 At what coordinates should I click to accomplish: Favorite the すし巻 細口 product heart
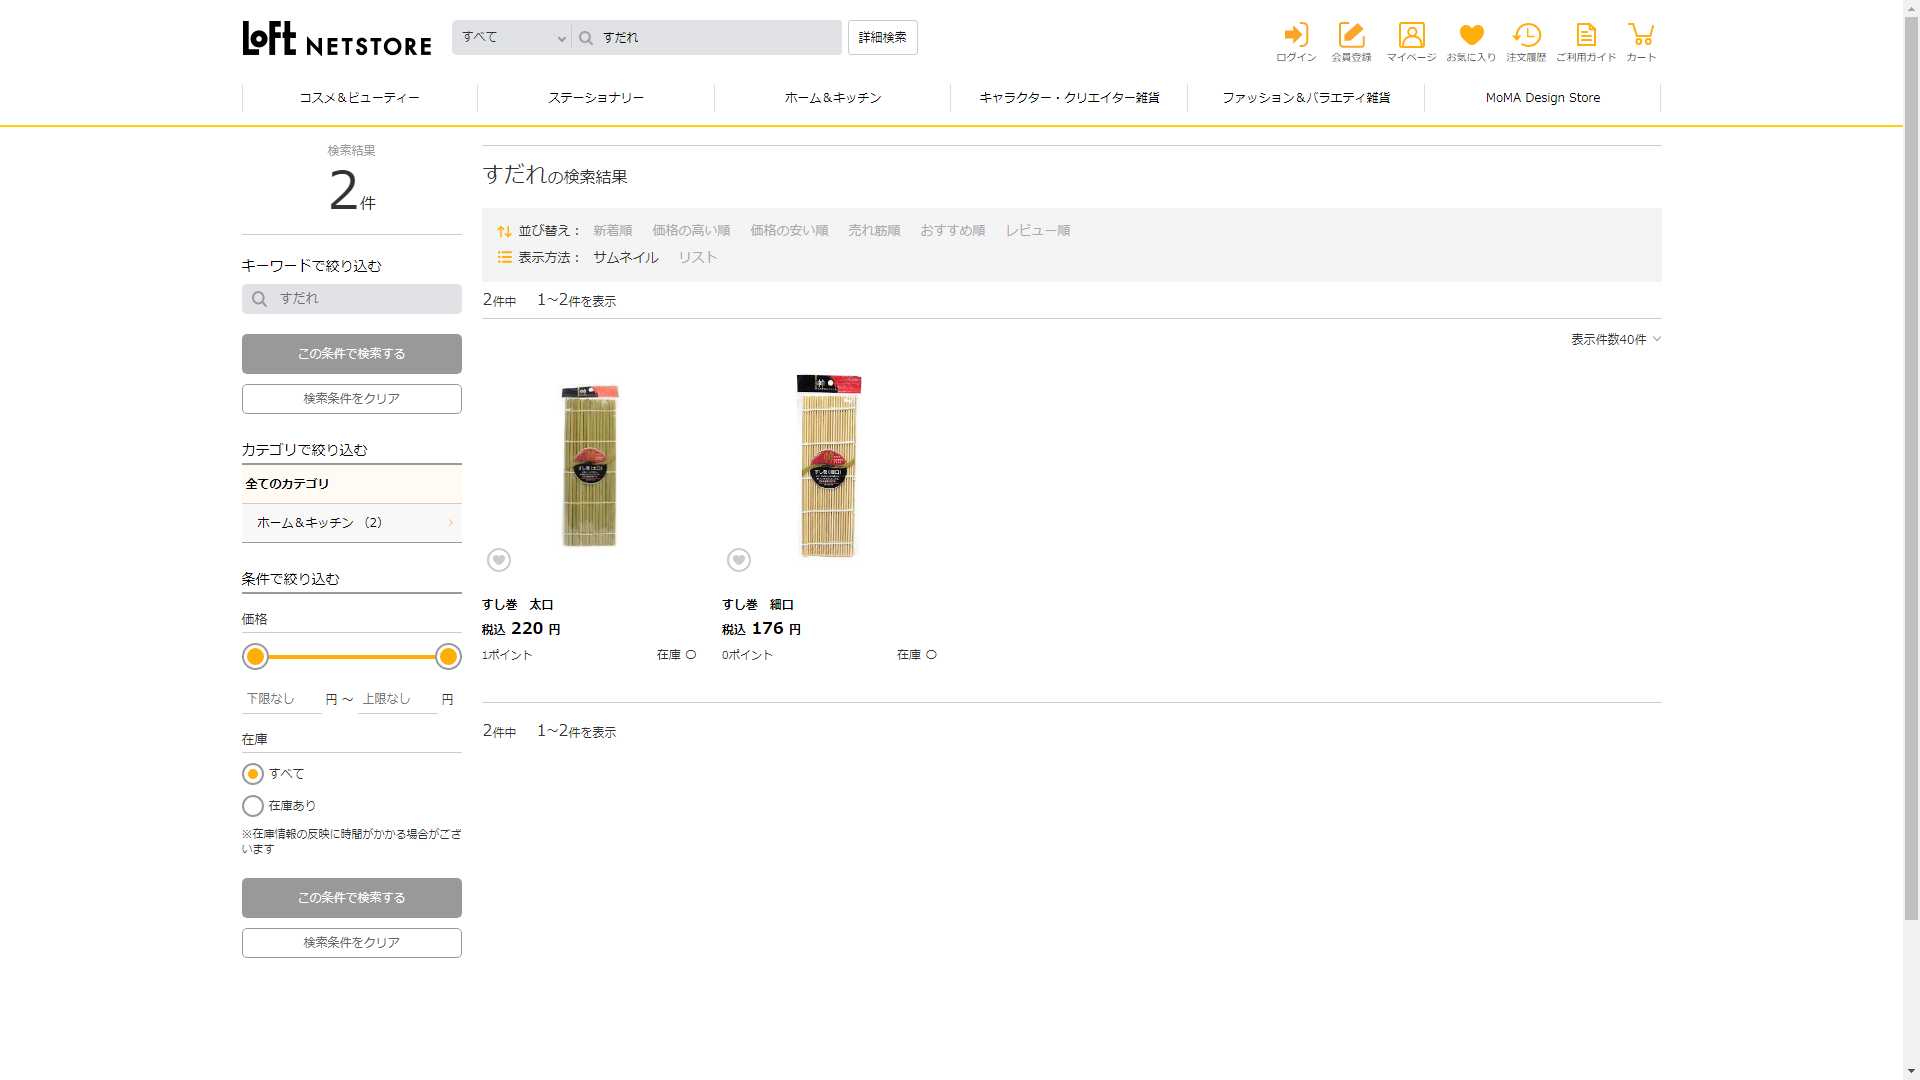tap(739, 560)
